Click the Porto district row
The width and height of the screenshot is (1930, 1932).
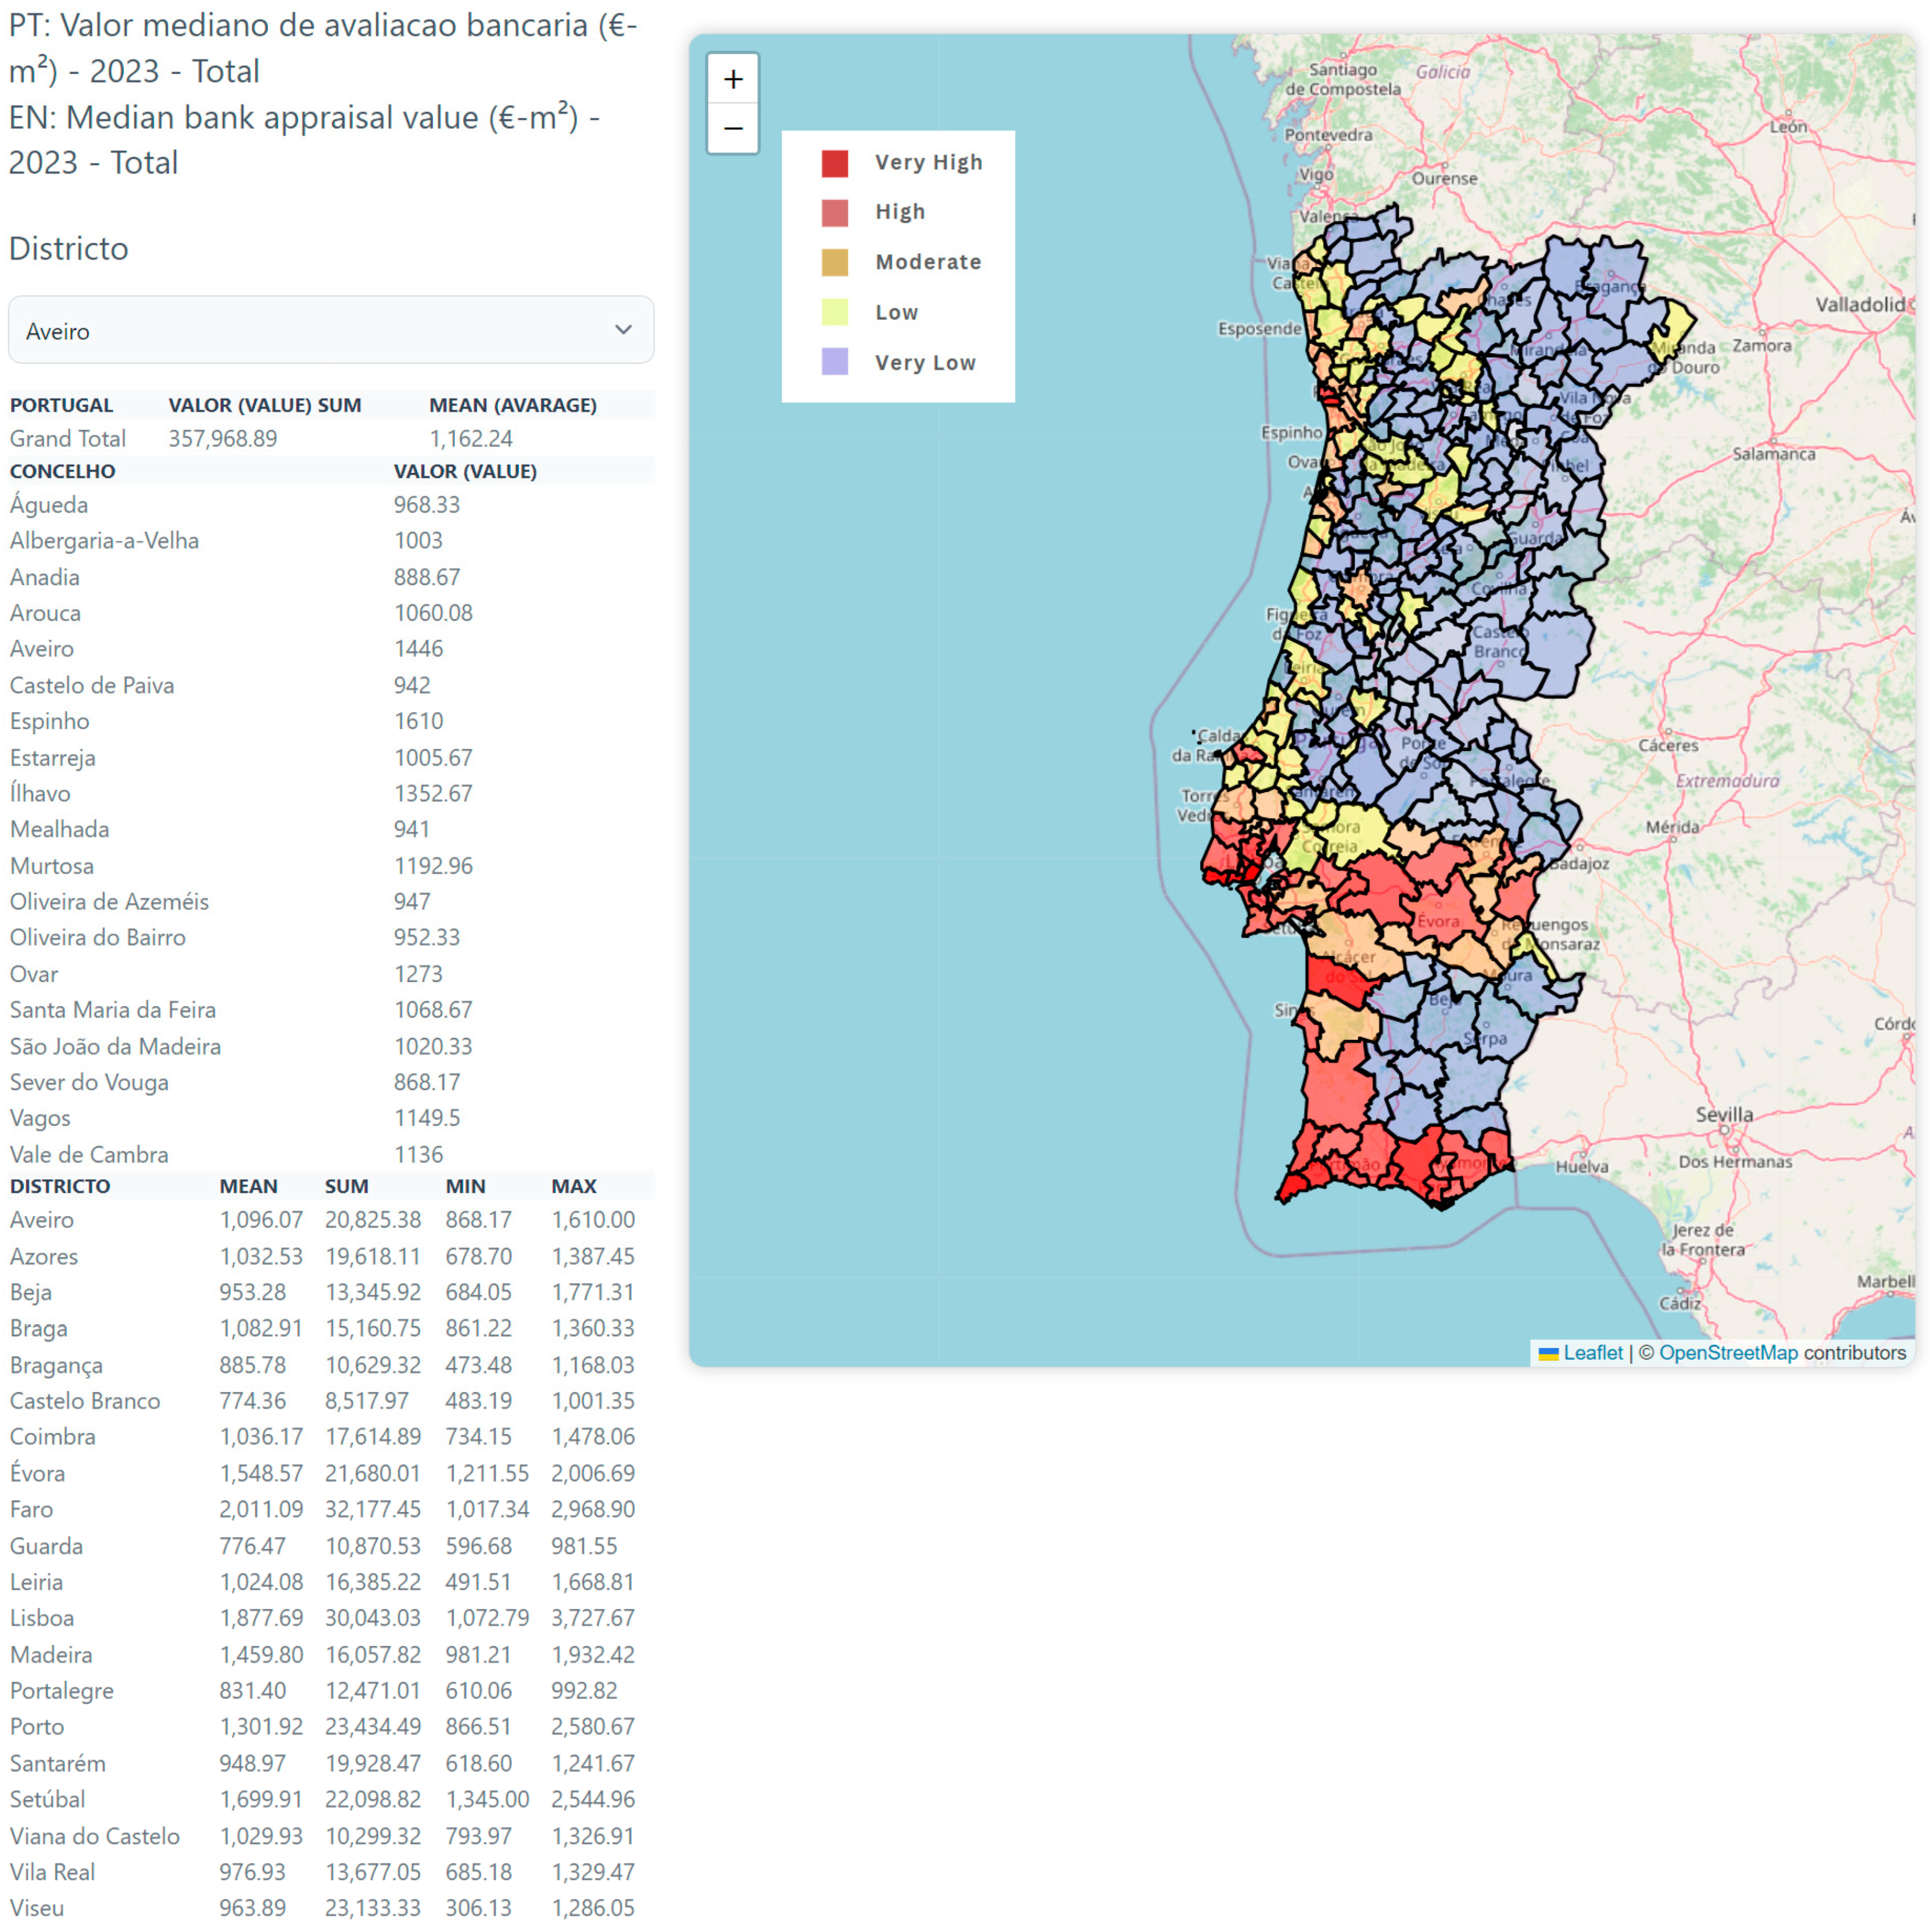(37, 1727)
